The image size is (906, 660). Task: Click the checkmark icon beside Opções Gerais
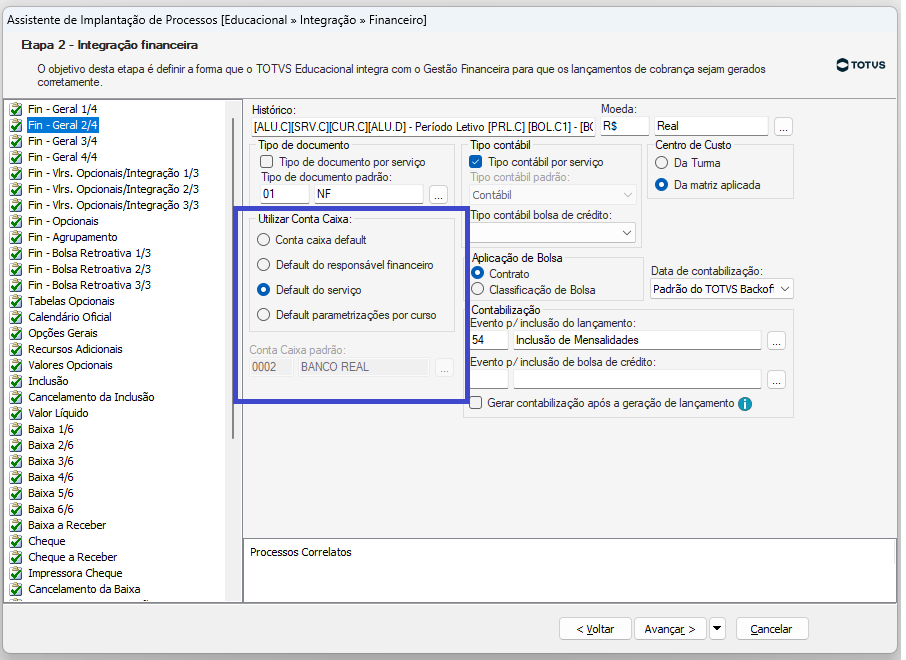[16, 333]
